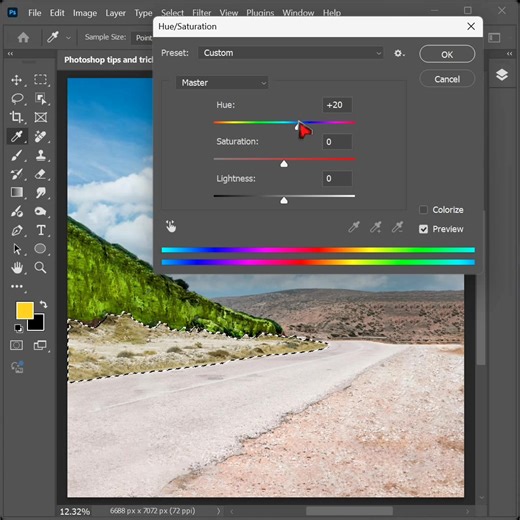Select the Smudge tool

pyautogui.click(x=41, y=193)
